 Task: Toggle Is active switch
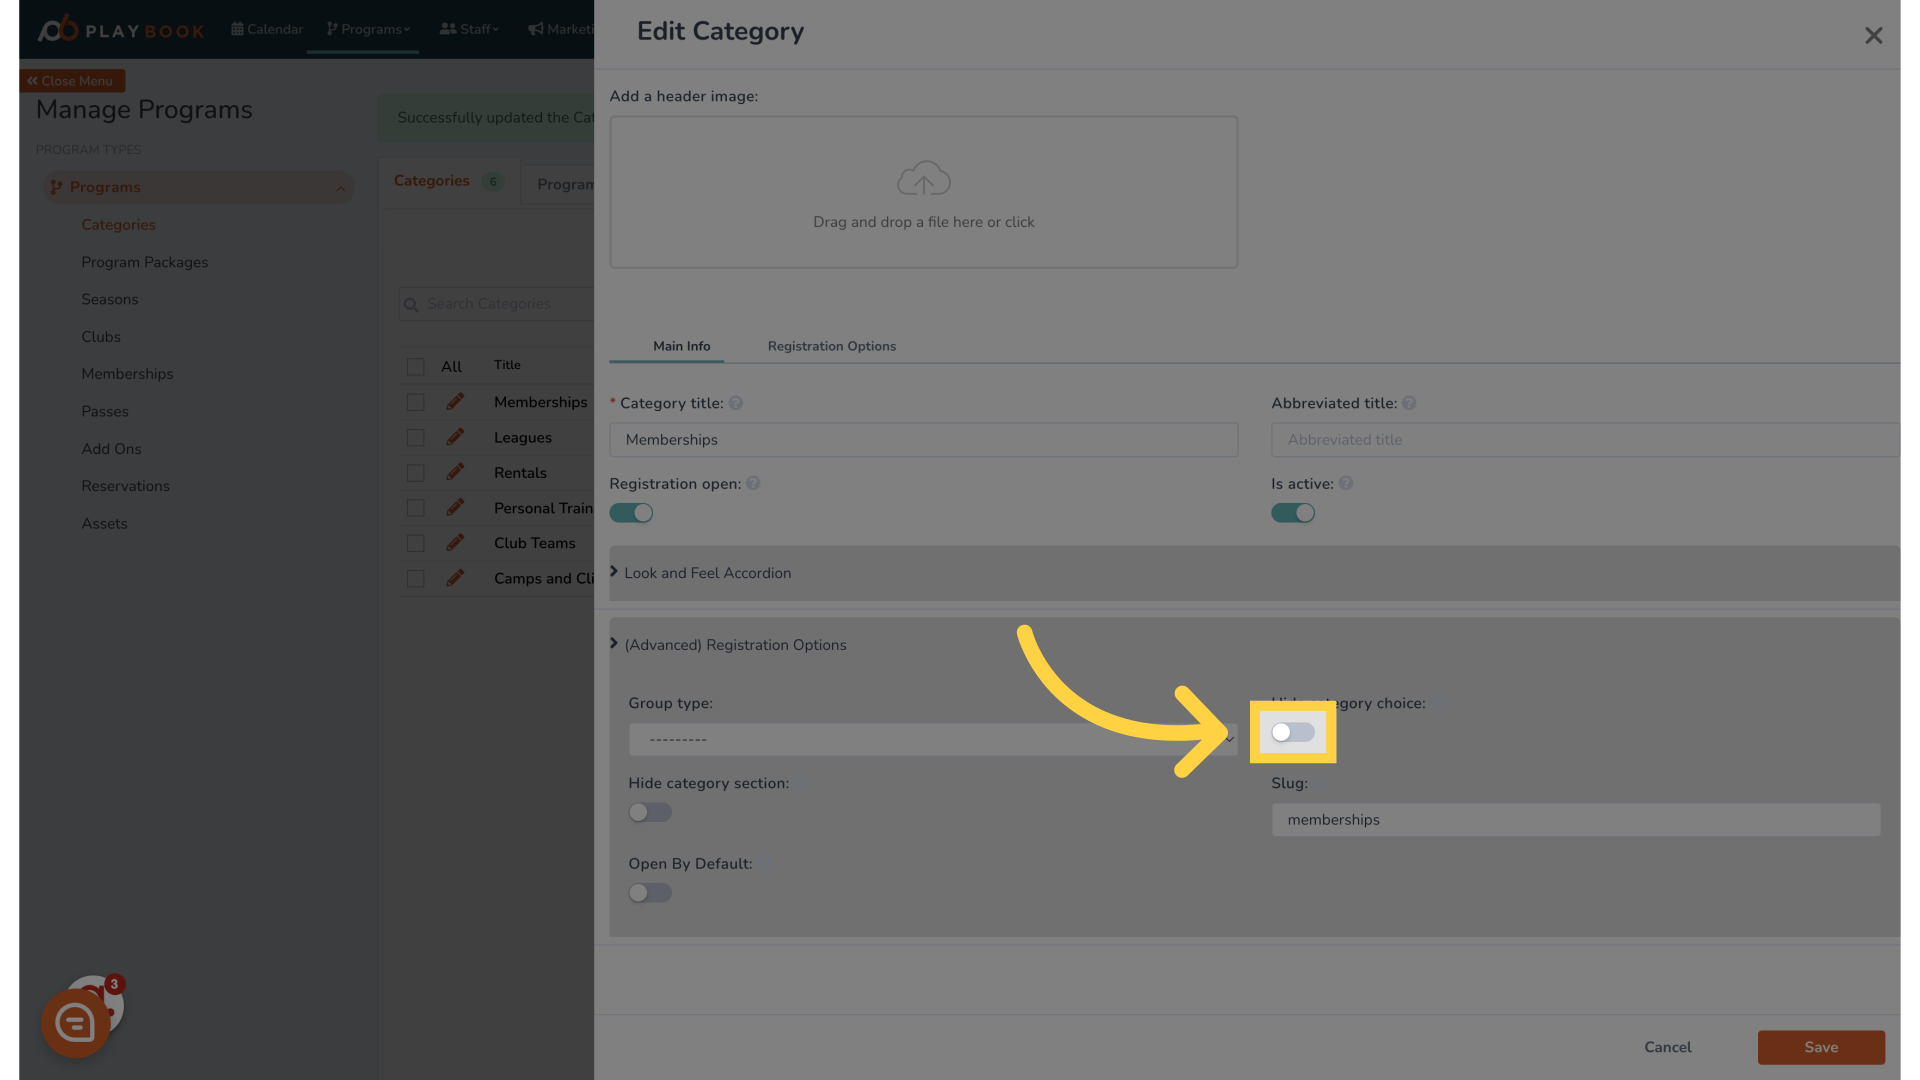point(1293,513)
